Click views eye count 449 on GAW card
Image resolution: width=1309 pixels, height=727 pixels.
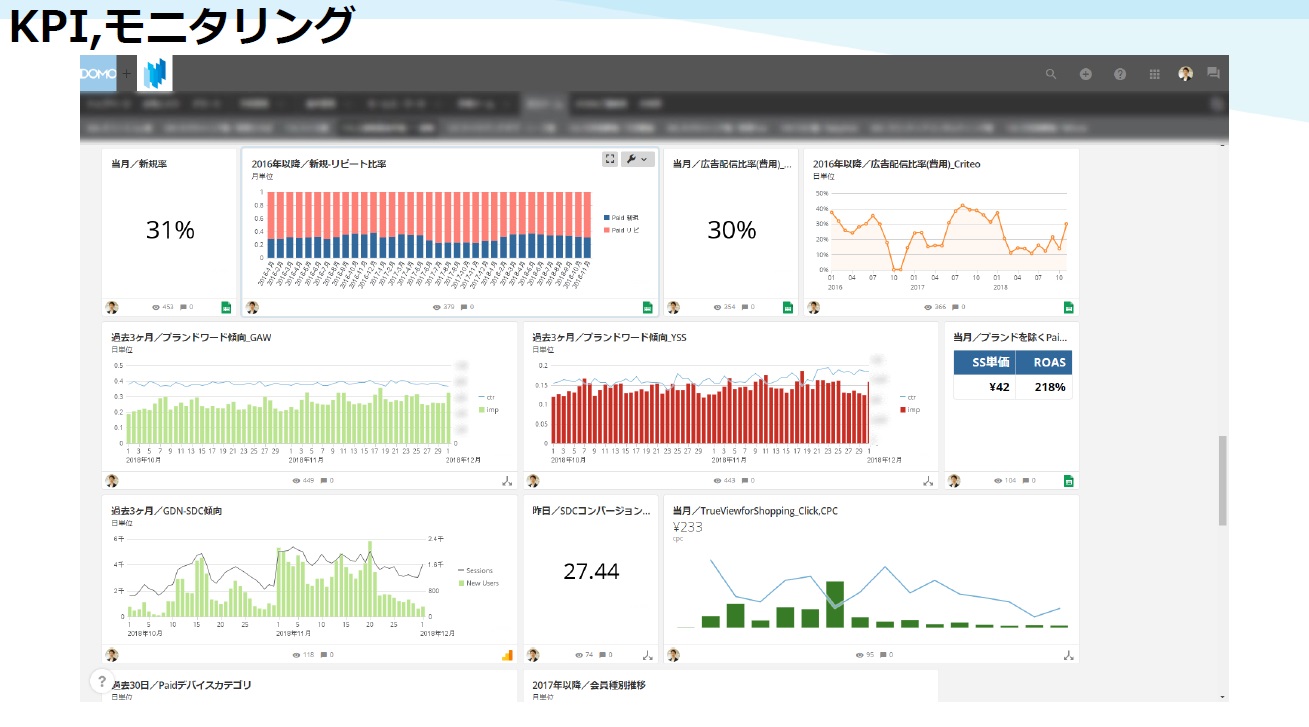click(304, 481)
